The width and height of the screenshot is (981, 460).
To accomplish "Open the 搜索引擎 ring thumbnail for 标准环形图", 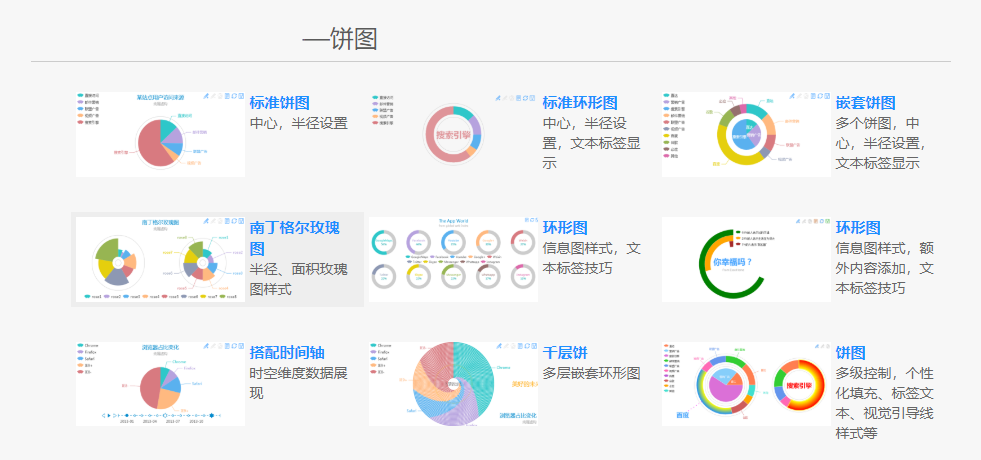I will click(453, 134).
